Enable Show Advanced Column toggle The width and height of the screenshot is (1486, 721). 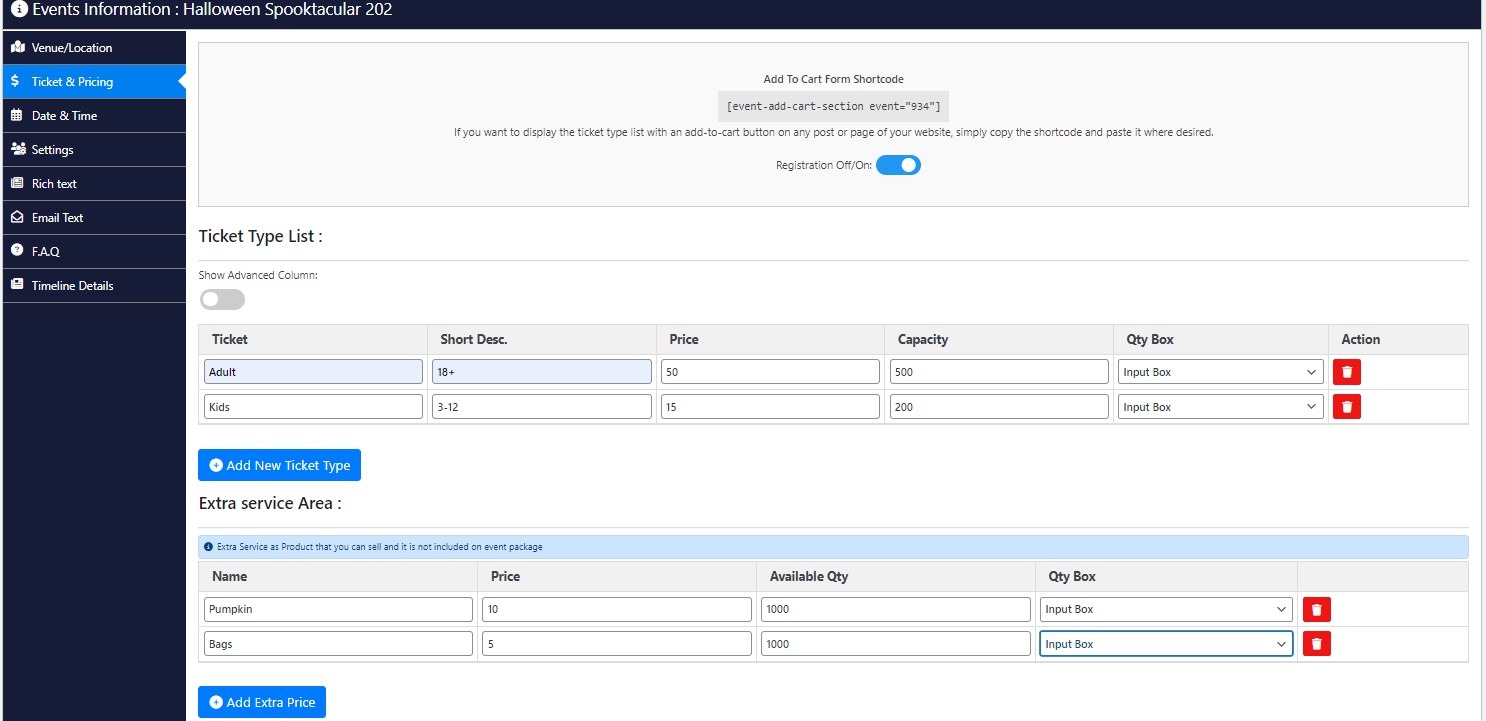tap(222, 299)
